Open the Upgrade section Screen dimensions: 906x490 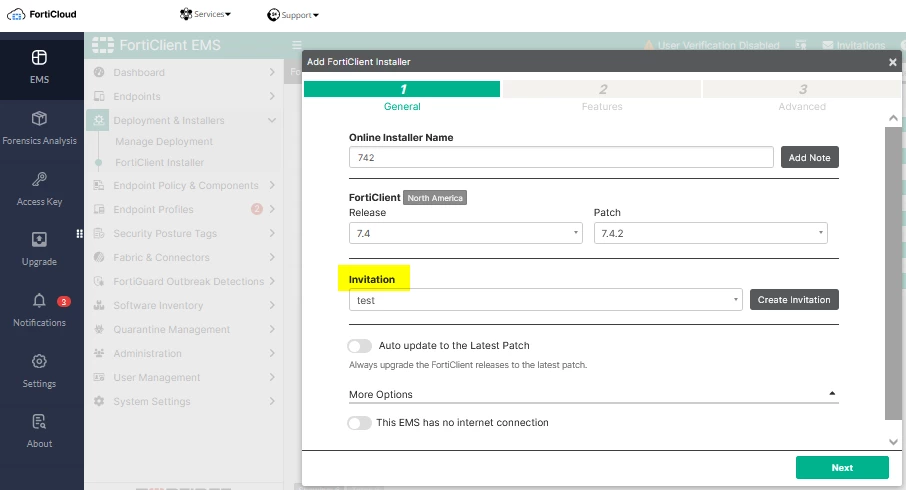click(39, 249)
